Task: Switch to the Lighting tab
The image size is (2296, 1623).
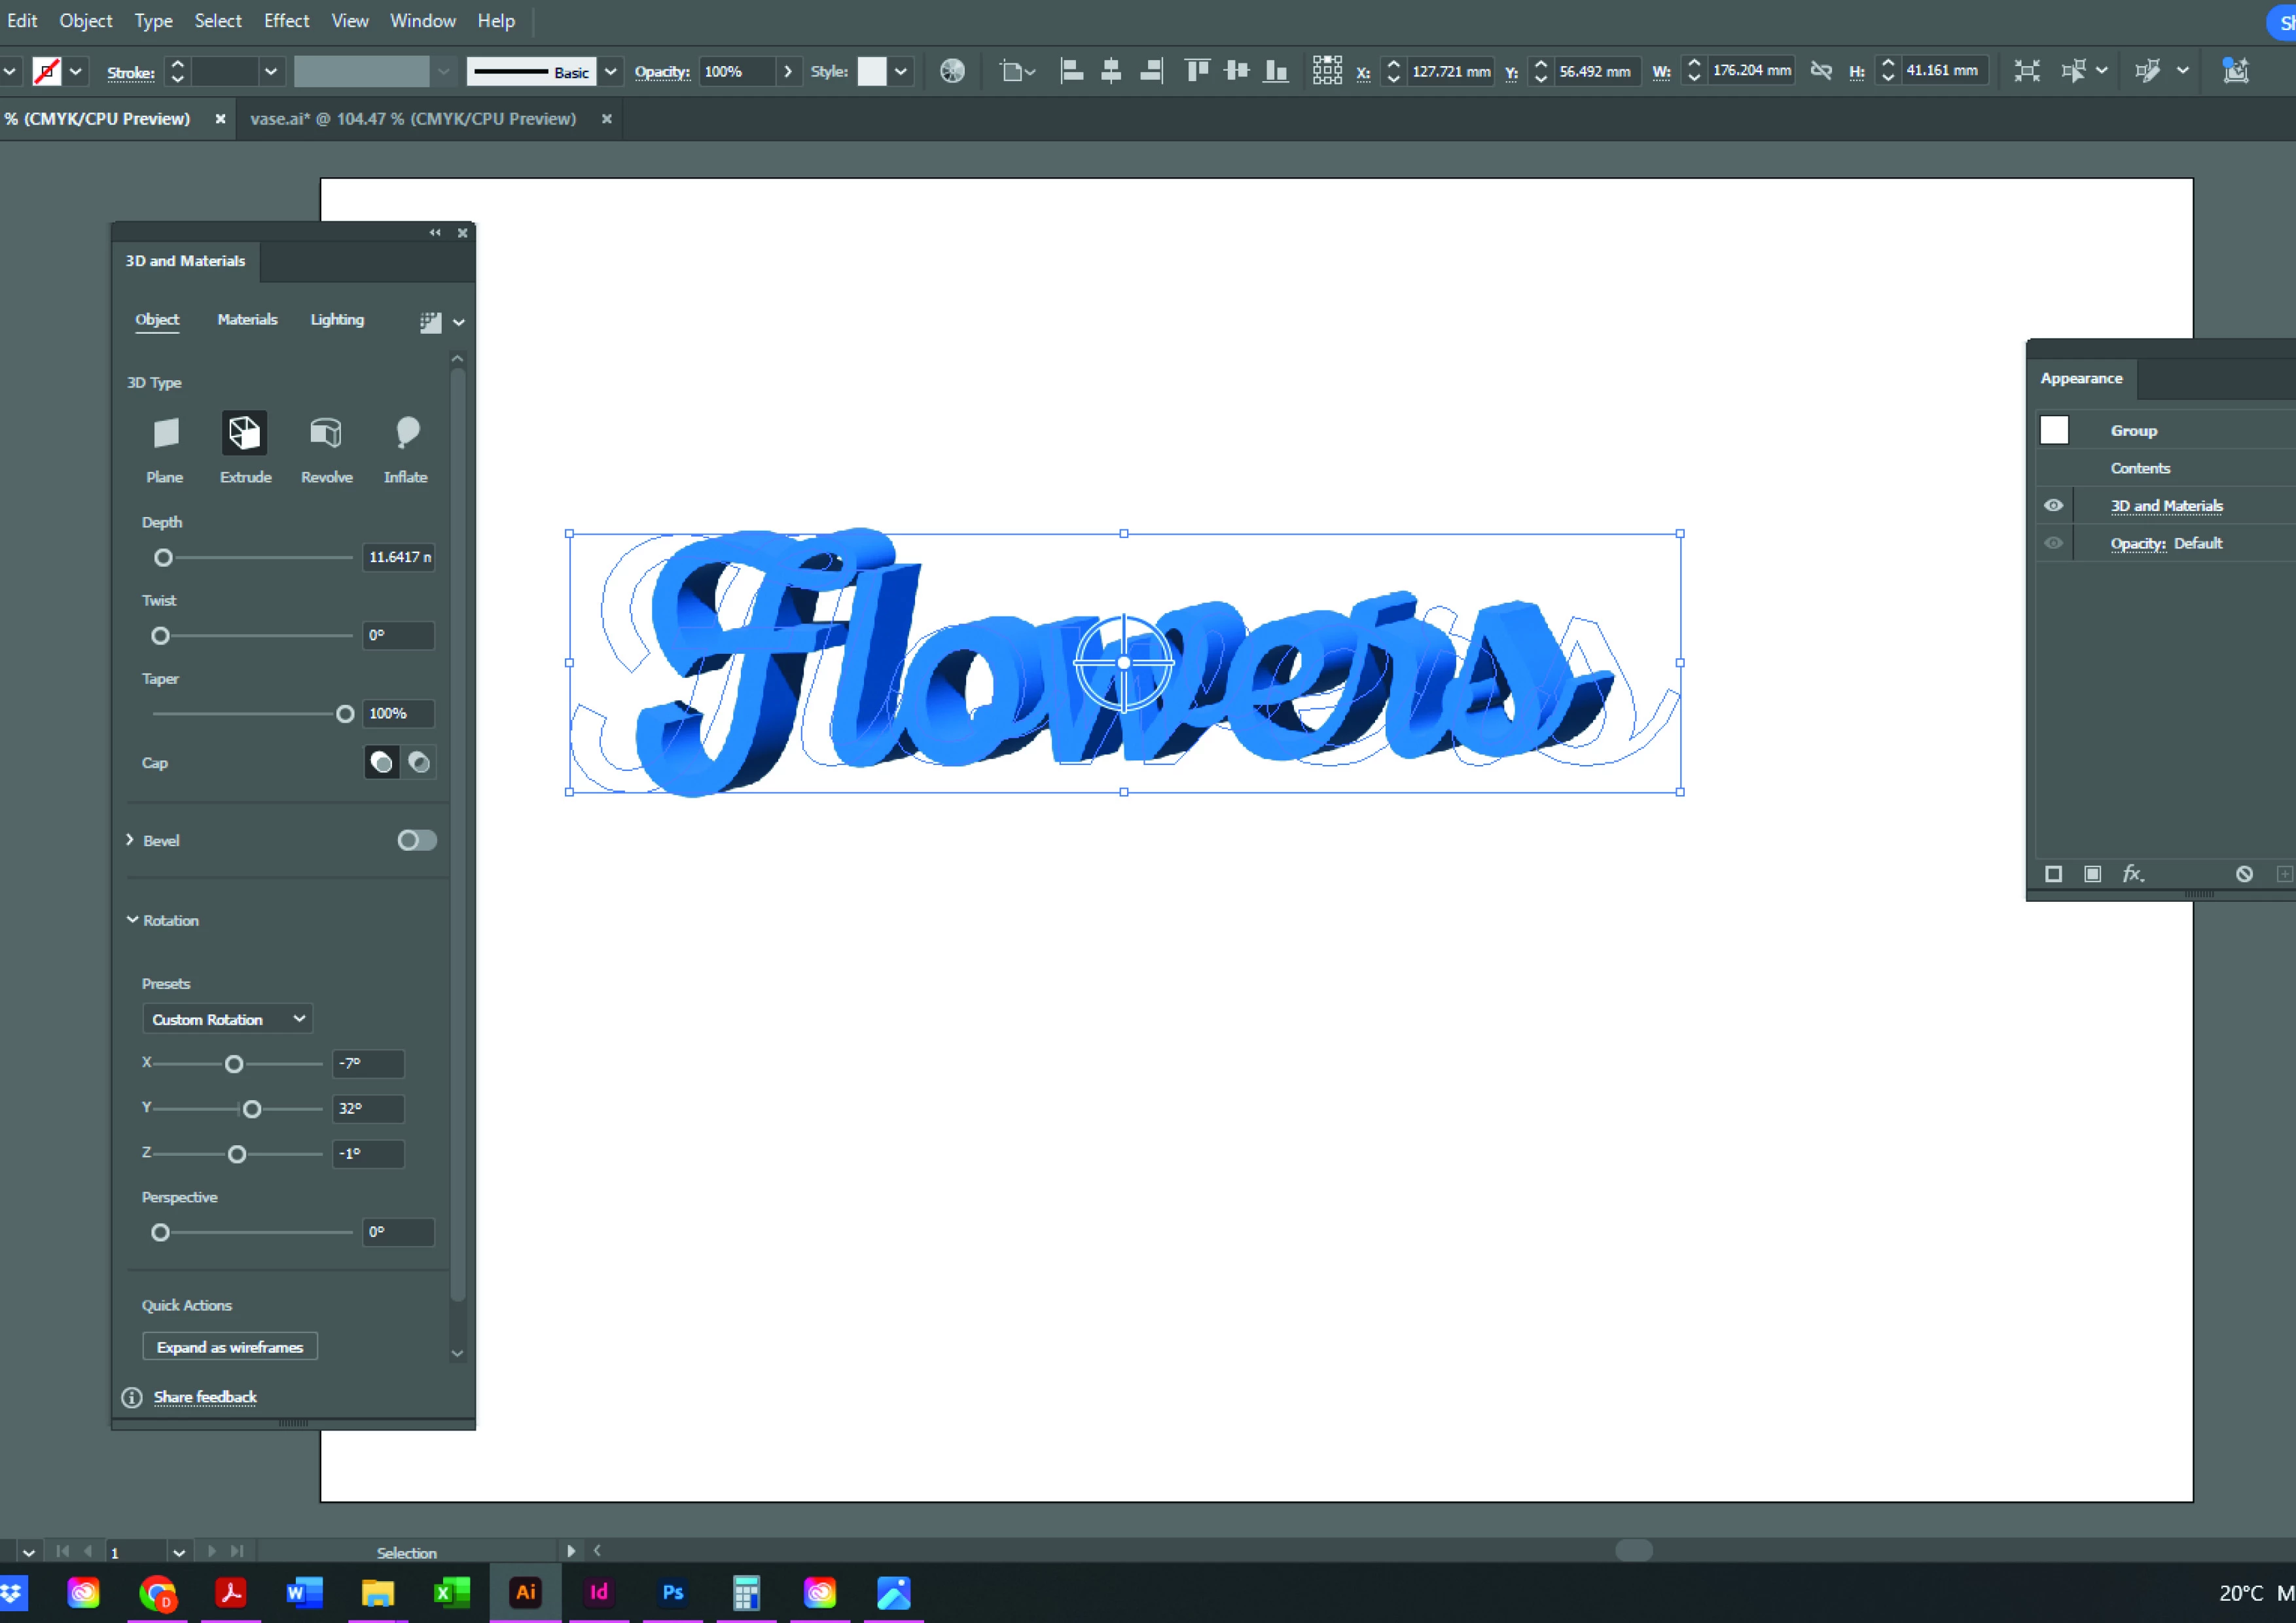Action: (x=337, y=320)
